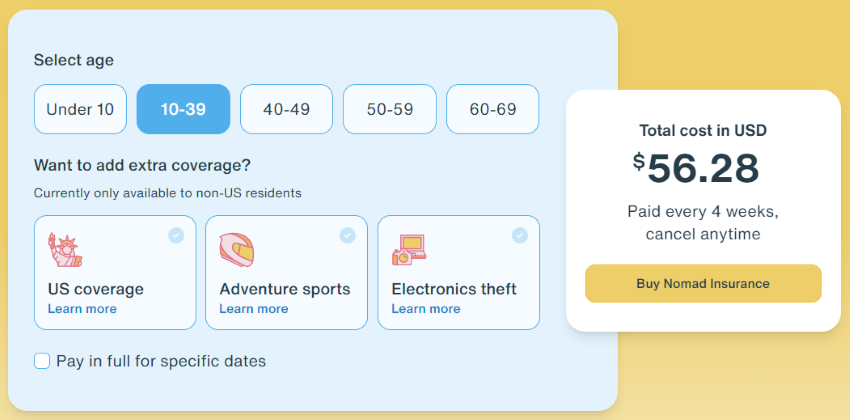The width and height of the screenshot is (850, 420).
Task: Open Learn more under Adventure sports
Action: coord(254,309)
